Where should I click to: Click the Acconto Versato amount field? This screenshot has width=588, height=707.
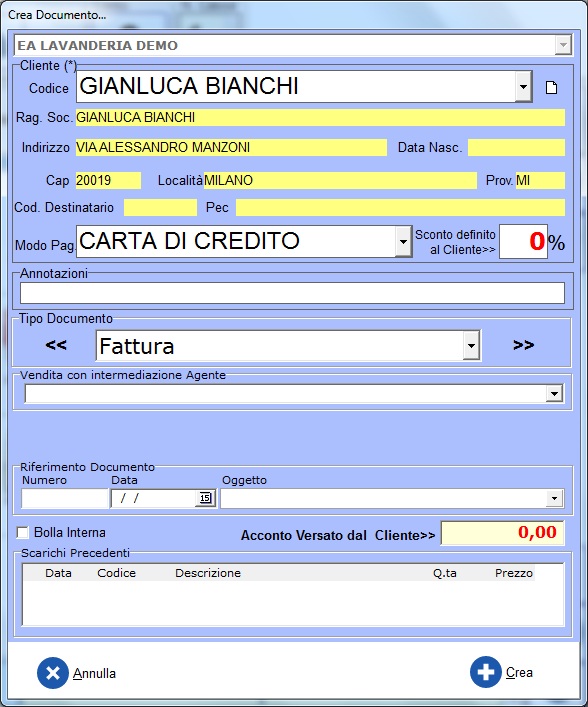pos(502,533)
